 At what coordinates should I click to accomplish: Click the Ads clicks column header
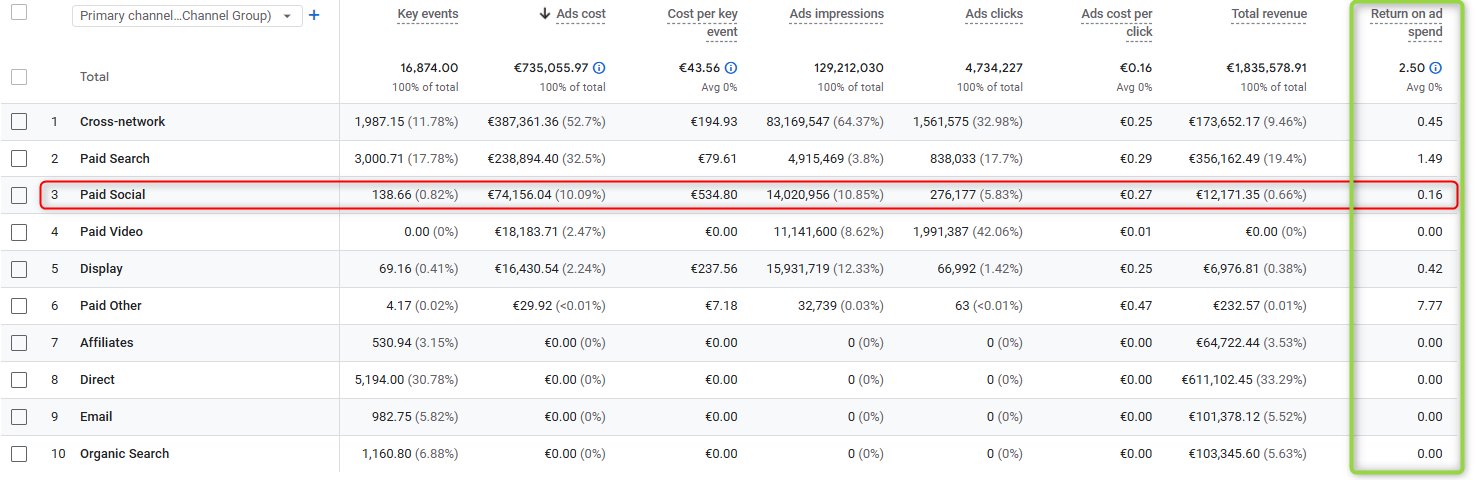993,14
